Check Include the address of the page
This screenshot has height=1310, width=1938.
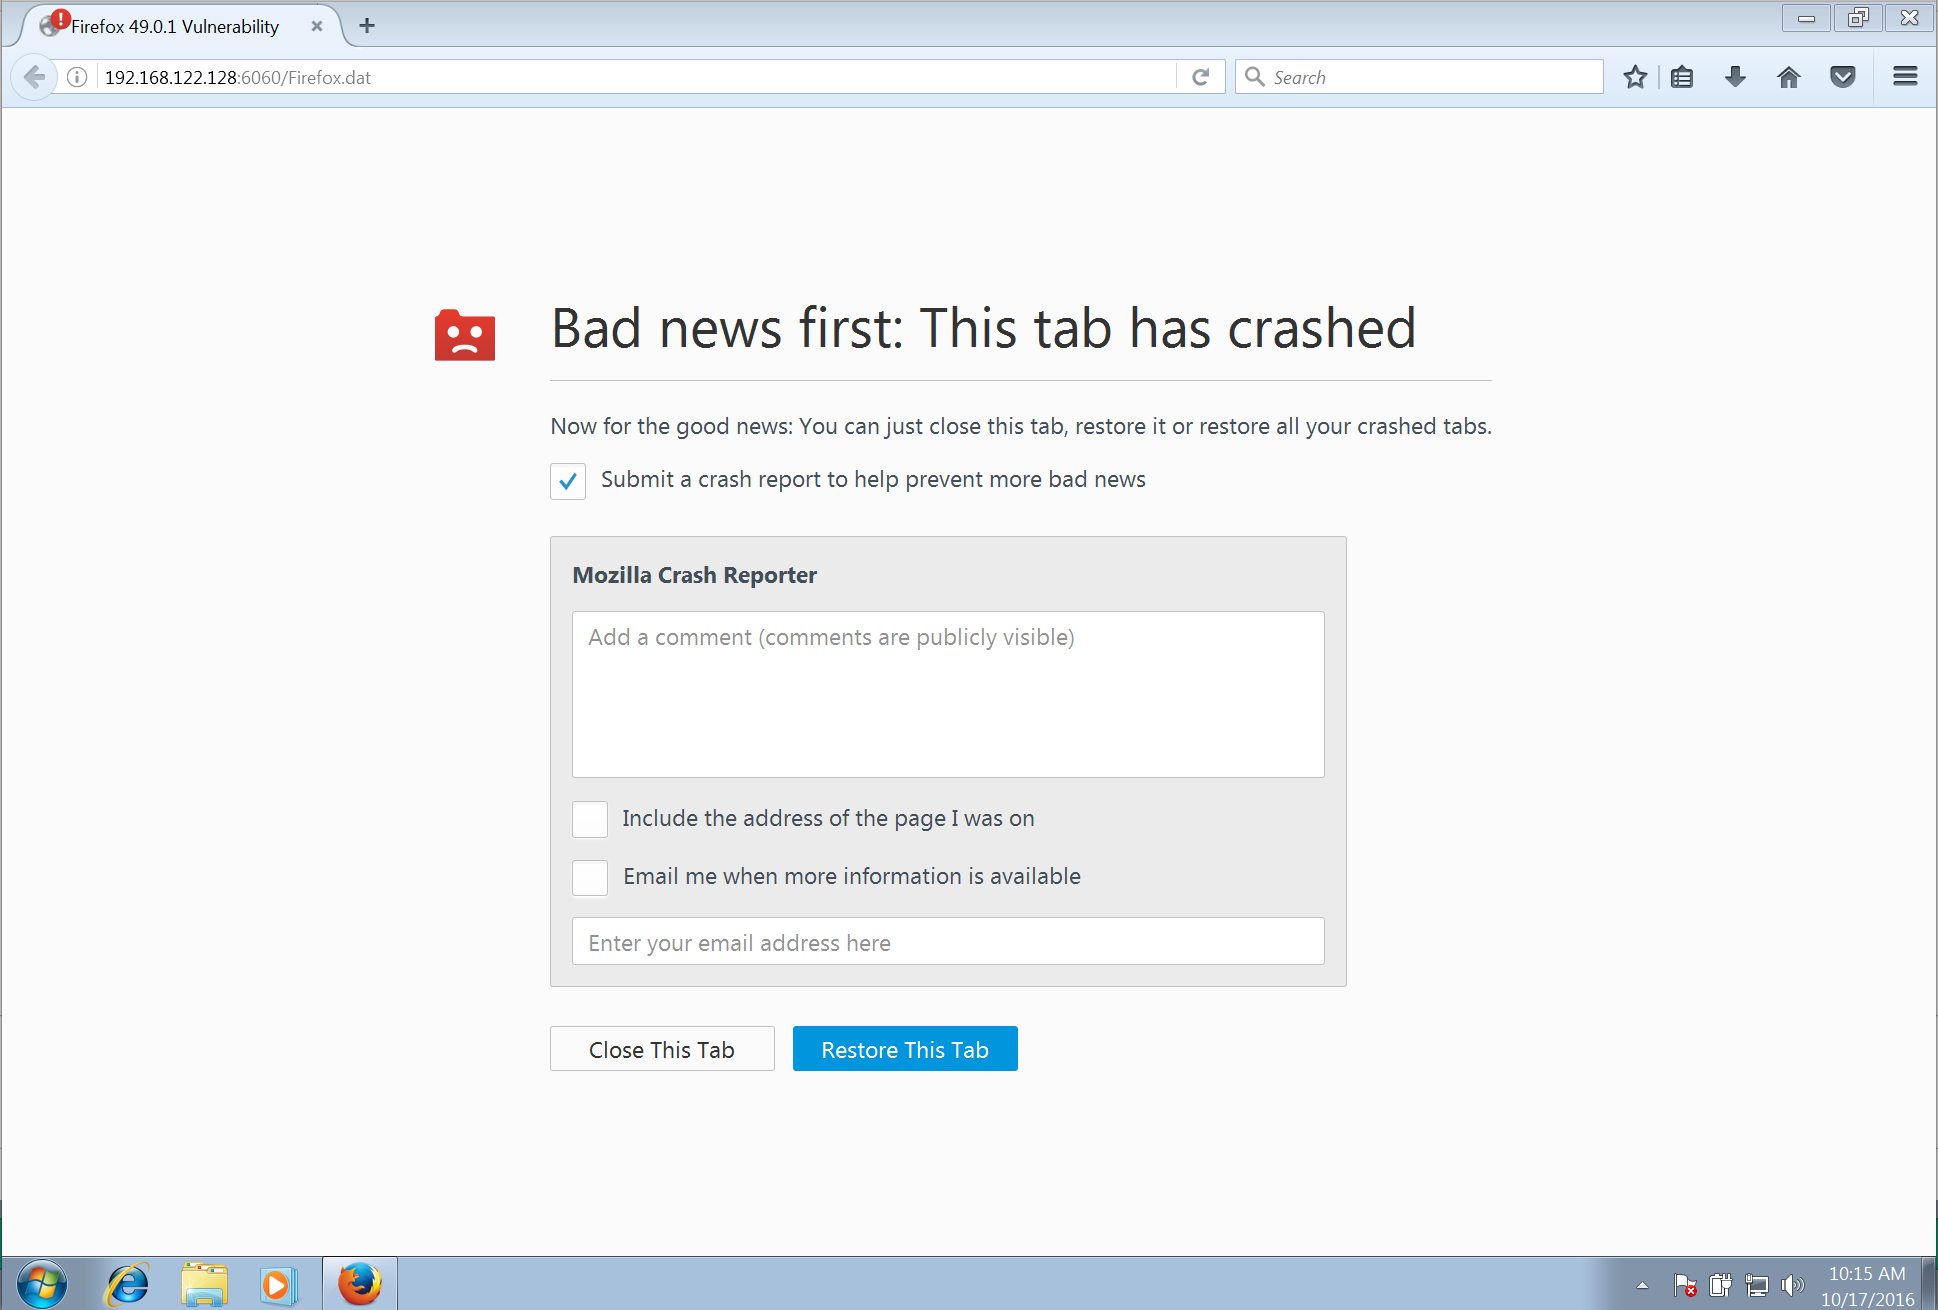[x=590, y=819]
